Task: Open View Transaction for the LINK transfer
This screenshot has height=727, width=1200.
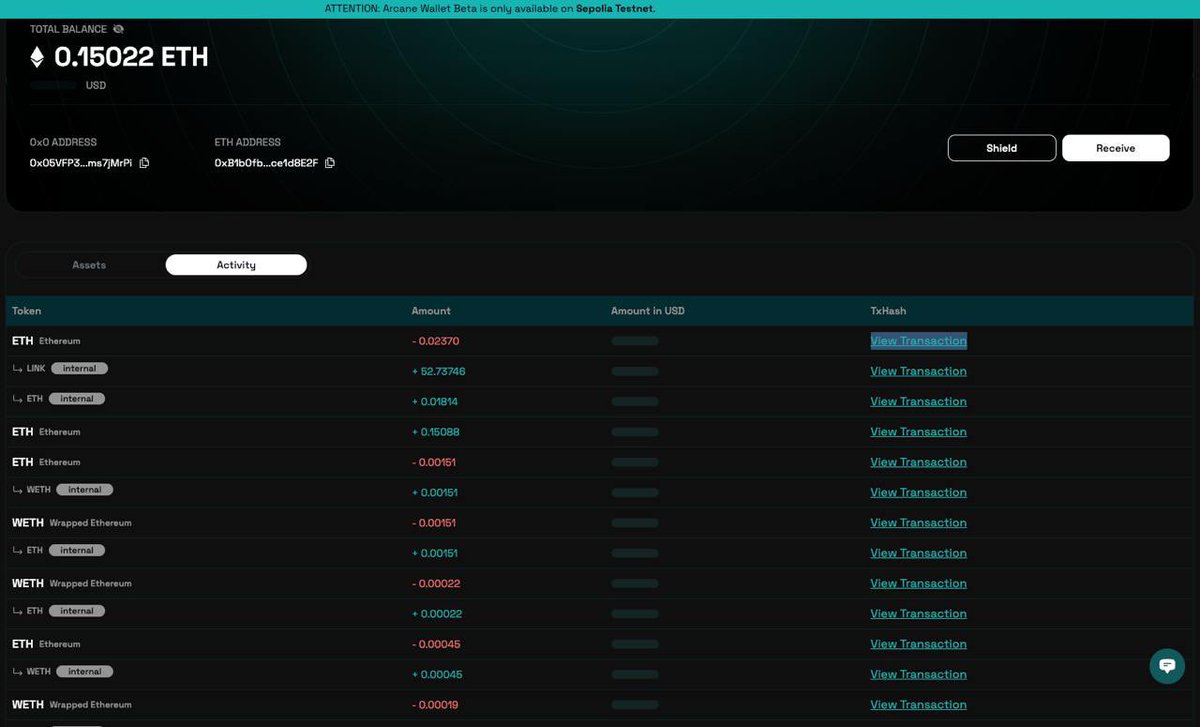Action: point(918,371)
